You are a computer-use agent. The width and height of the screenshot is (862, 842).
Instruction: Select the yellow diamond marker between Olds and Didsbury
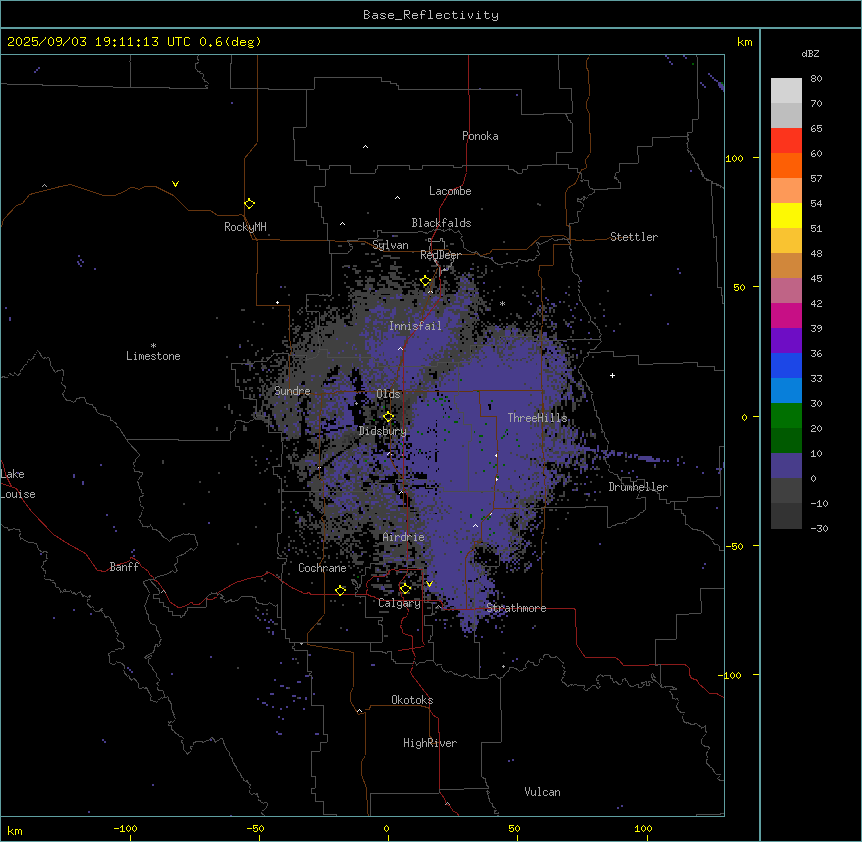click(388, 417)
